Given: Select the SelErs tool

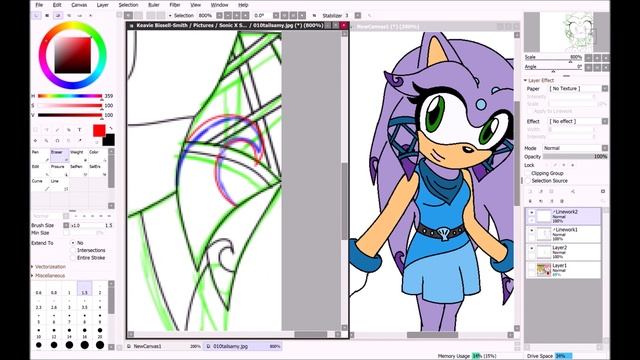Looking at the screenshot, I should pyautogui.click(x=97, y=170).
